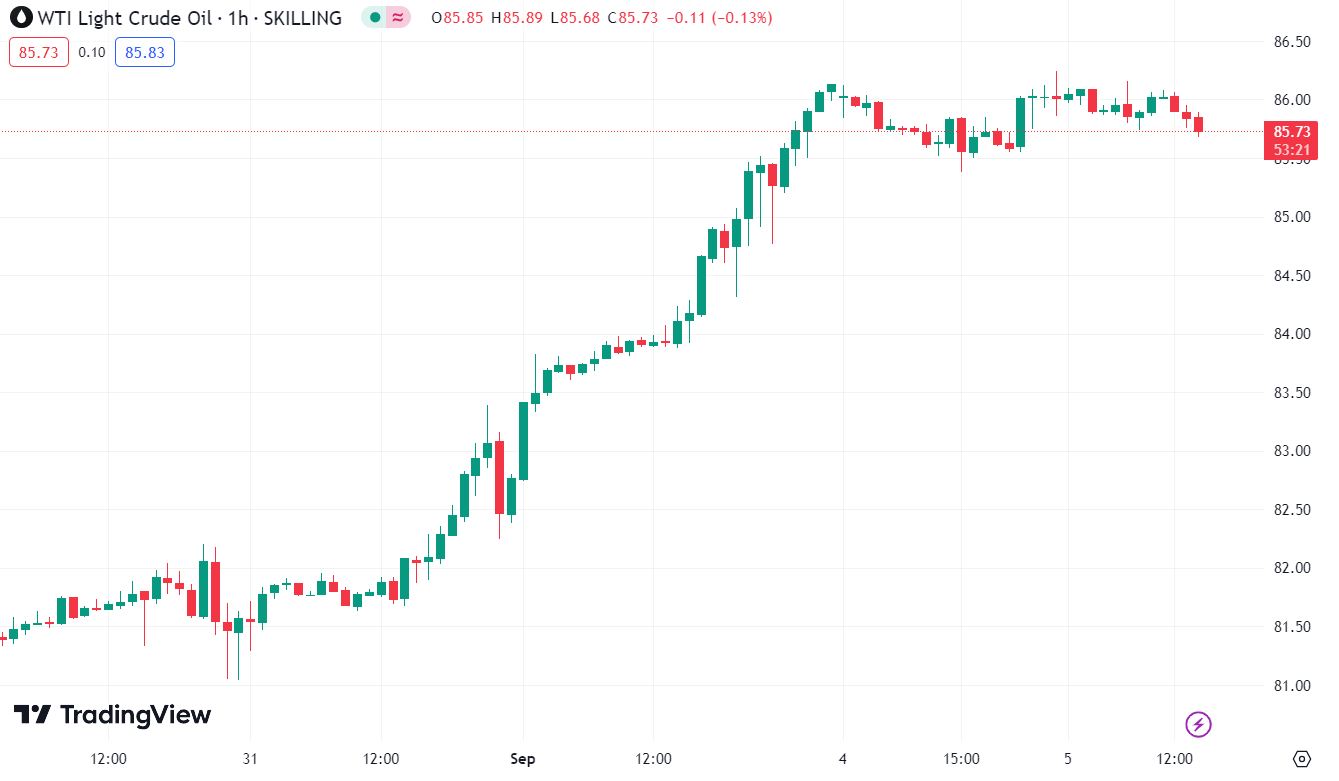Open chart settings via hexagon icon
Screen dimensions: 1339x781
click(1301, 758)
